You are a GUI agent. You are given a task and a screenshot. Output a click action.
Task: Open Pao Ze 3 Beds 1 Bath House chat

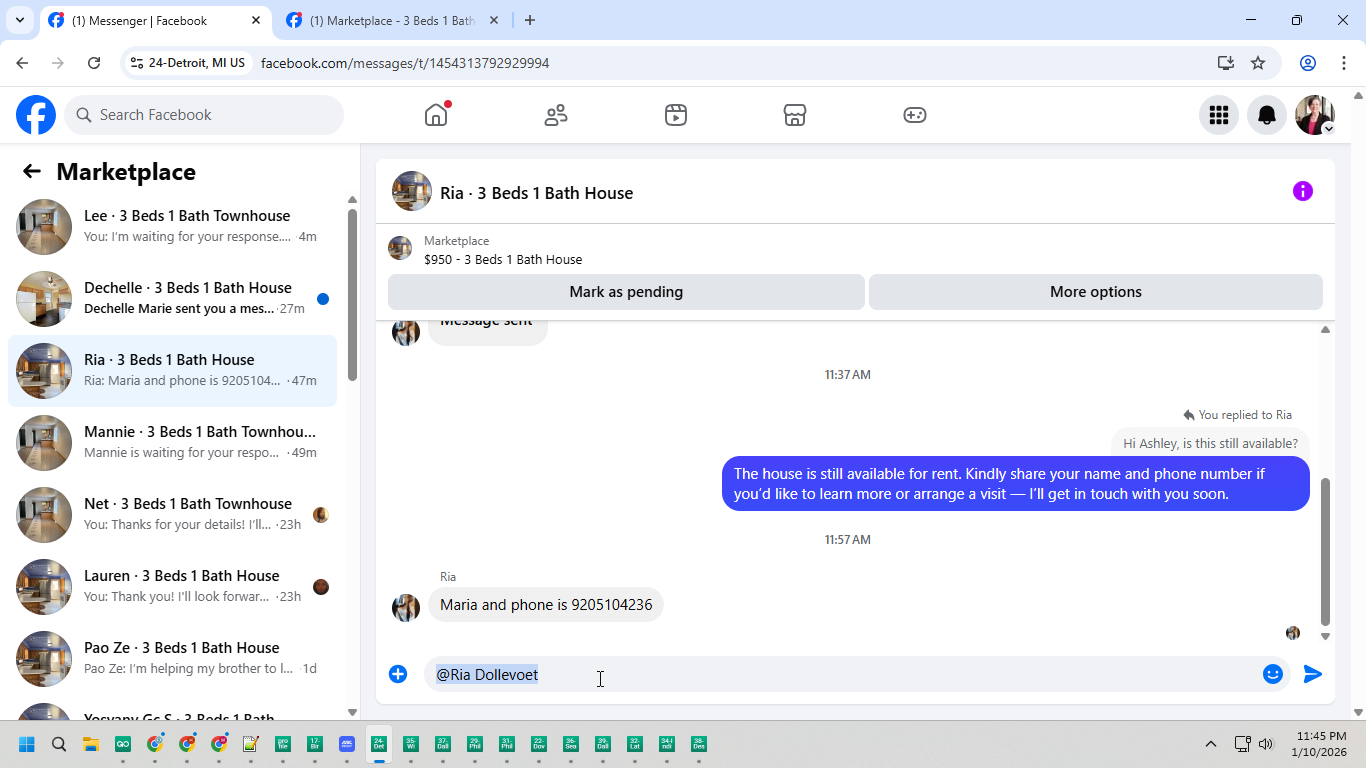tap(172, 659)
